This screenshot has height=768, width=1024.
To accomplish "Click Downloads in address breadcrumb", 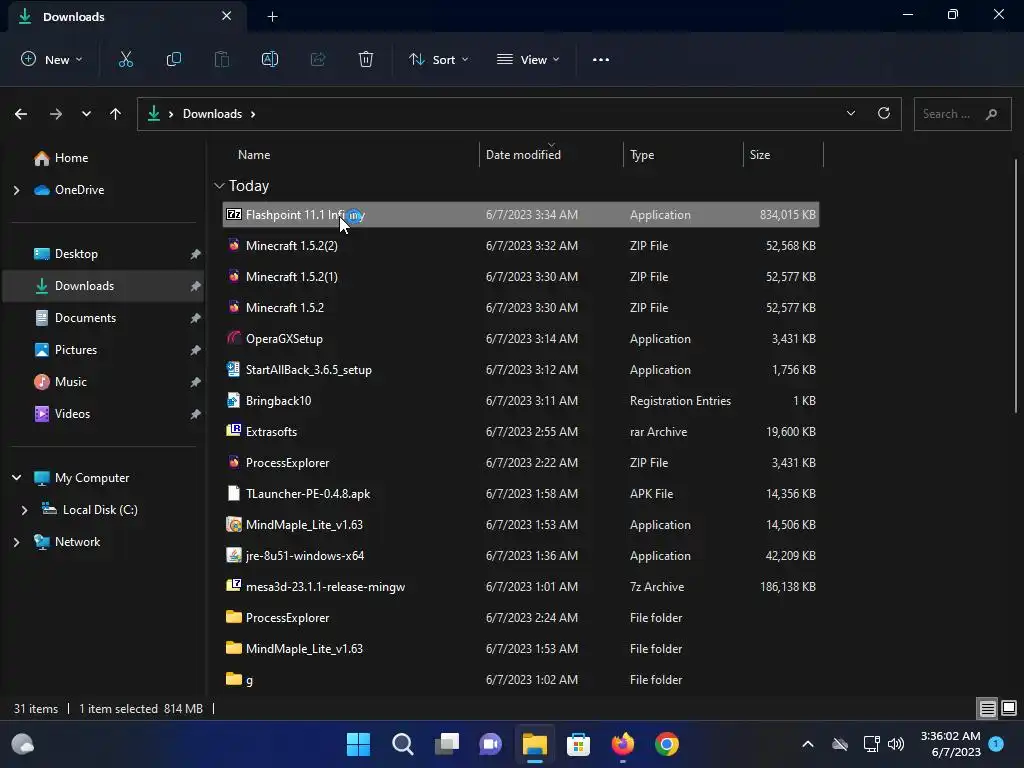I will pyautogui.click(x=212, y=114).
